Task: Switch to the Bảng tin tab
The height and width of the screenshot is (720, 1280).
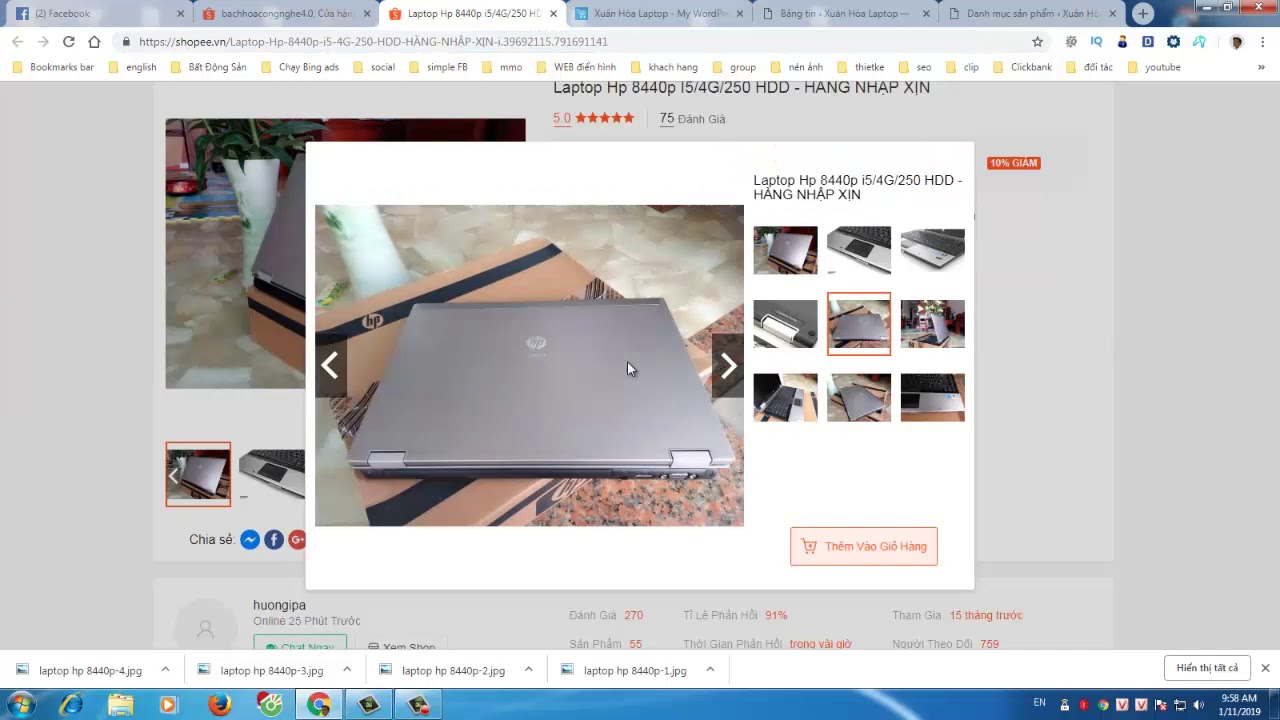Action: tap(845, 14)
